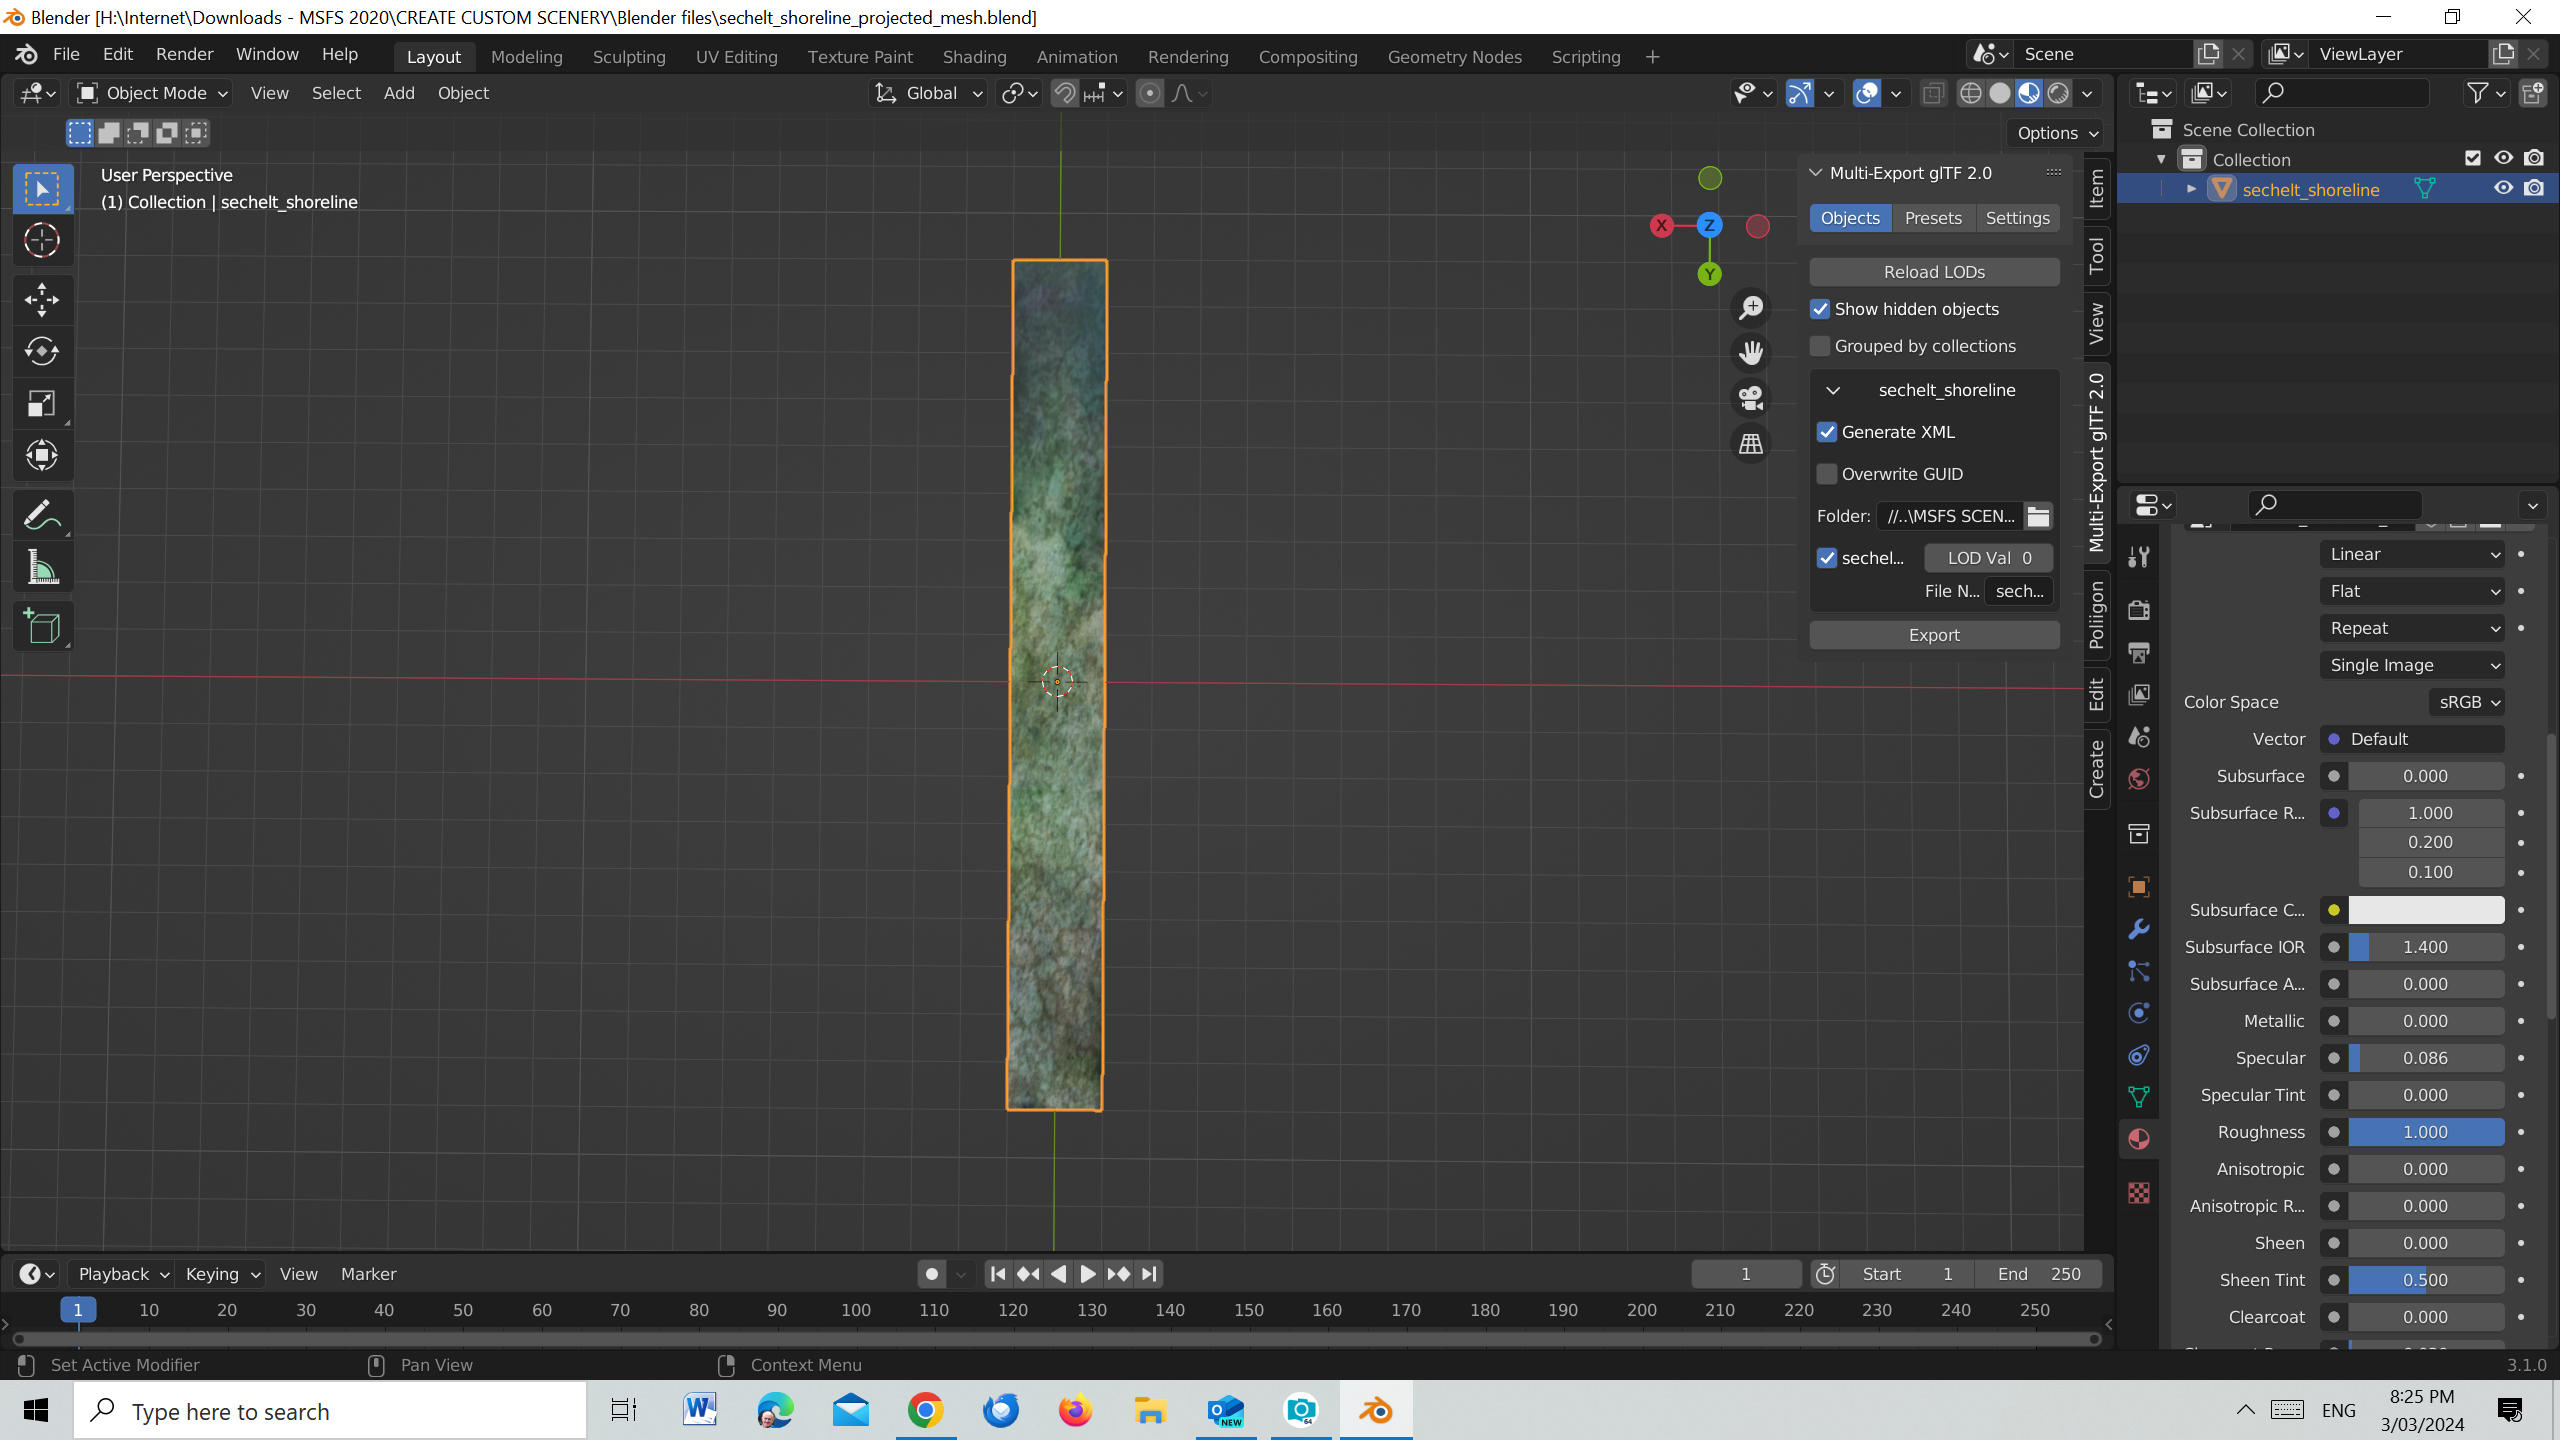Open Render properties icon
This screenshot has height=1440, width=2560.
click(x=2139, y=610)
